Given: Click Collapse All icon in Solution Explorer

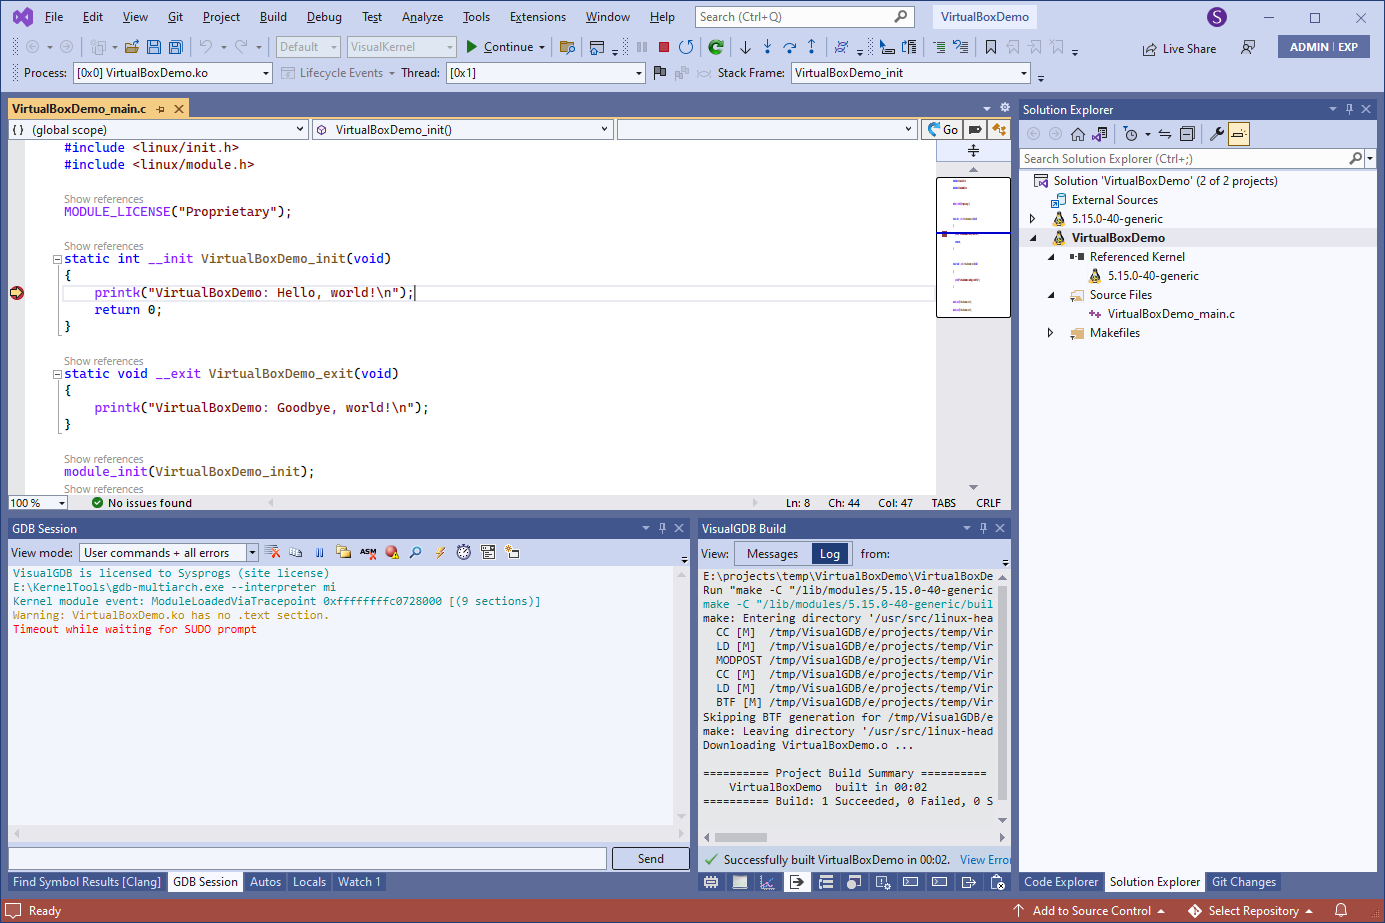Looking at the screenshot, I should pyautogui.click(x=1187, y=134).
